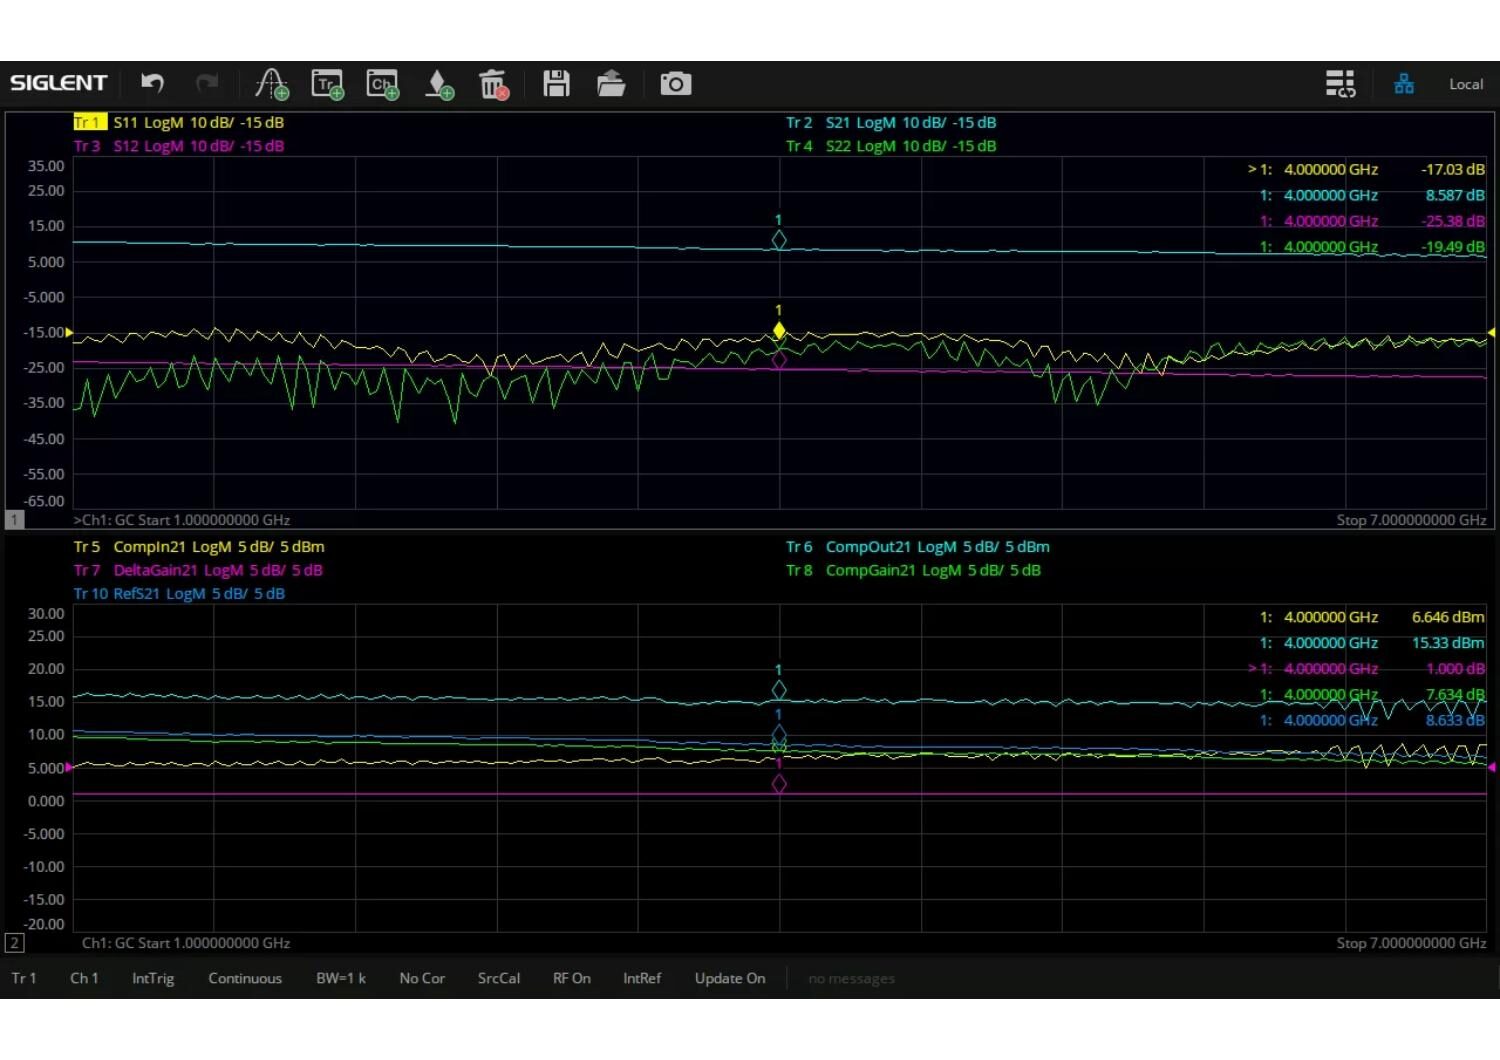Screen dimensions: 1500x1060
Task: Click the delete trash can icon
Action: tap(494, 84)
